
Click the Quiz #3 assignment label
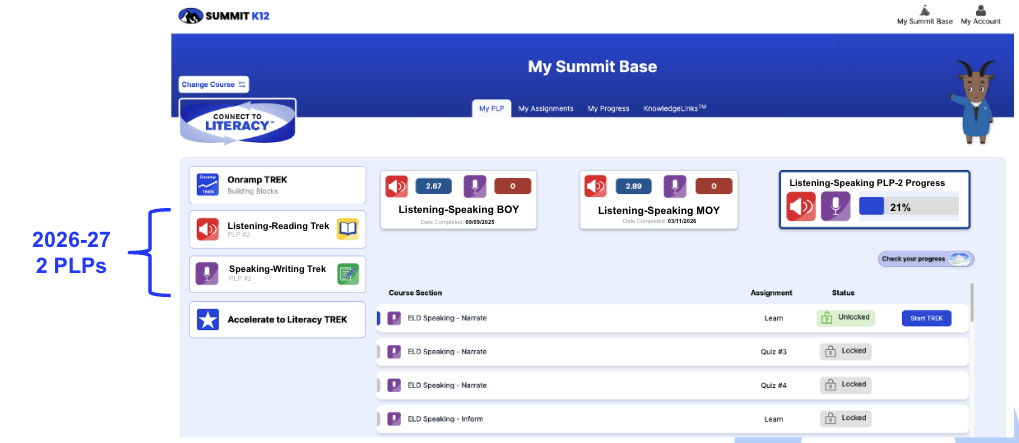[x=773, y=351]
